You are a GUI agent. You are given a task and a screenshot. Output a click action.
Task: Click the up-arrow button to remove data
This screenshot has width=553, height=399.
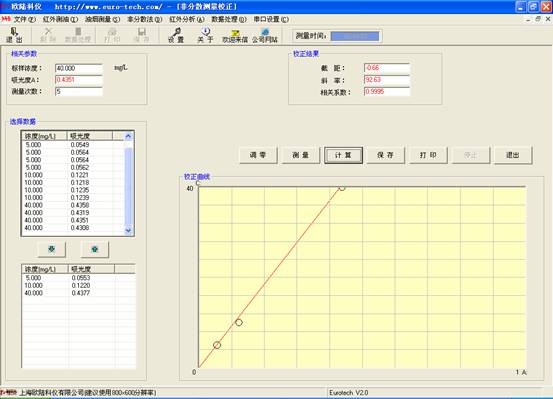tap(95, 249)
